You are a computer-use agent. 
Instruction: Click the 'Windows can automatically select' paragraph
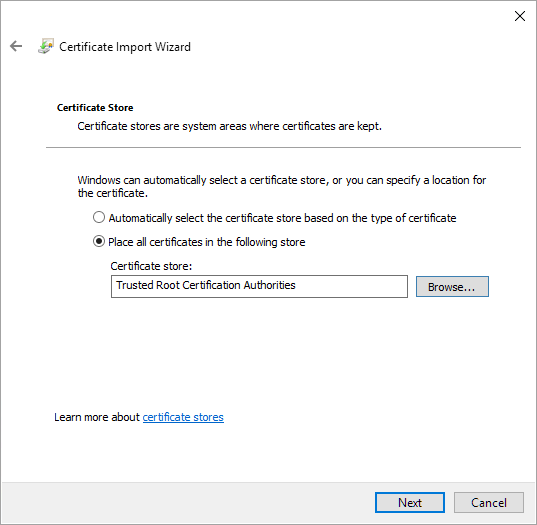tap(282, 186)
